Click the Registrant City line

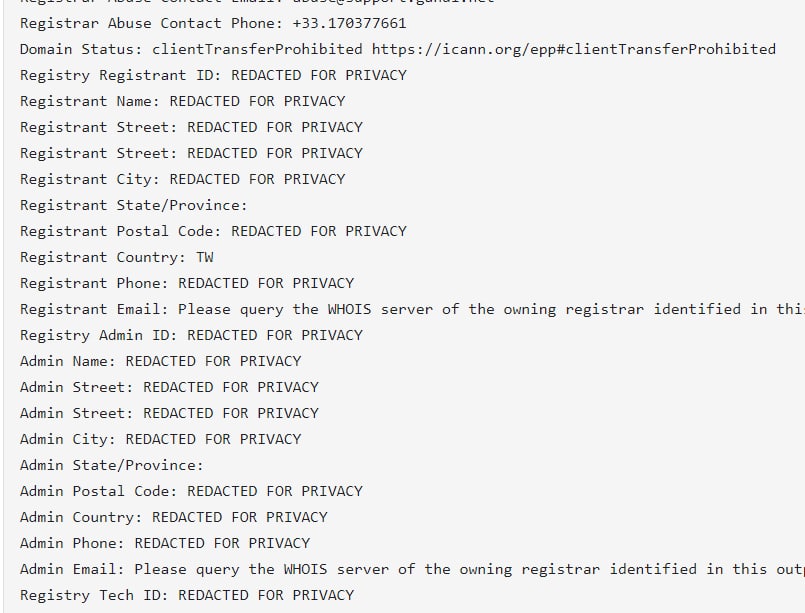pos(182,179)
